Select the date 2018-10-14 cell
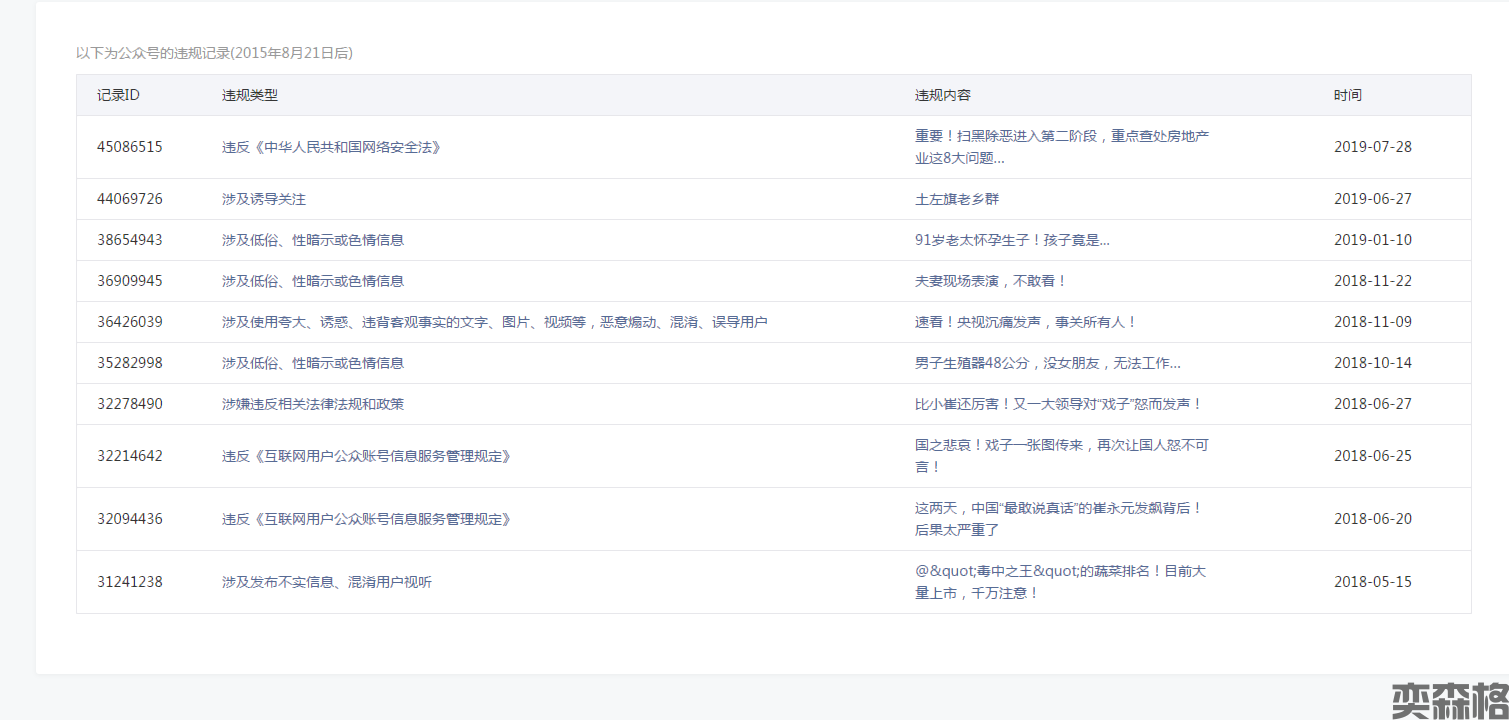This screenshot has width=1509, height=720. point(1372,363)
